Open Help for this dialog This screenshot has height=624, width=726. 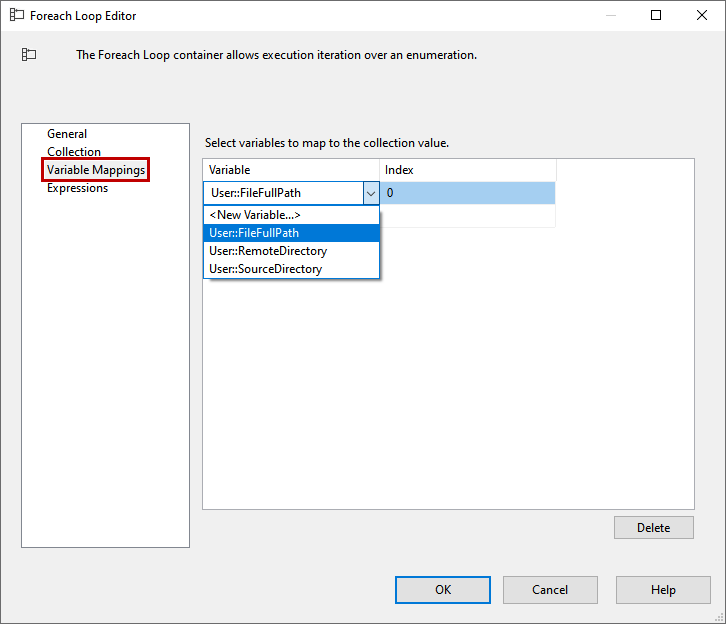[663, 590]
